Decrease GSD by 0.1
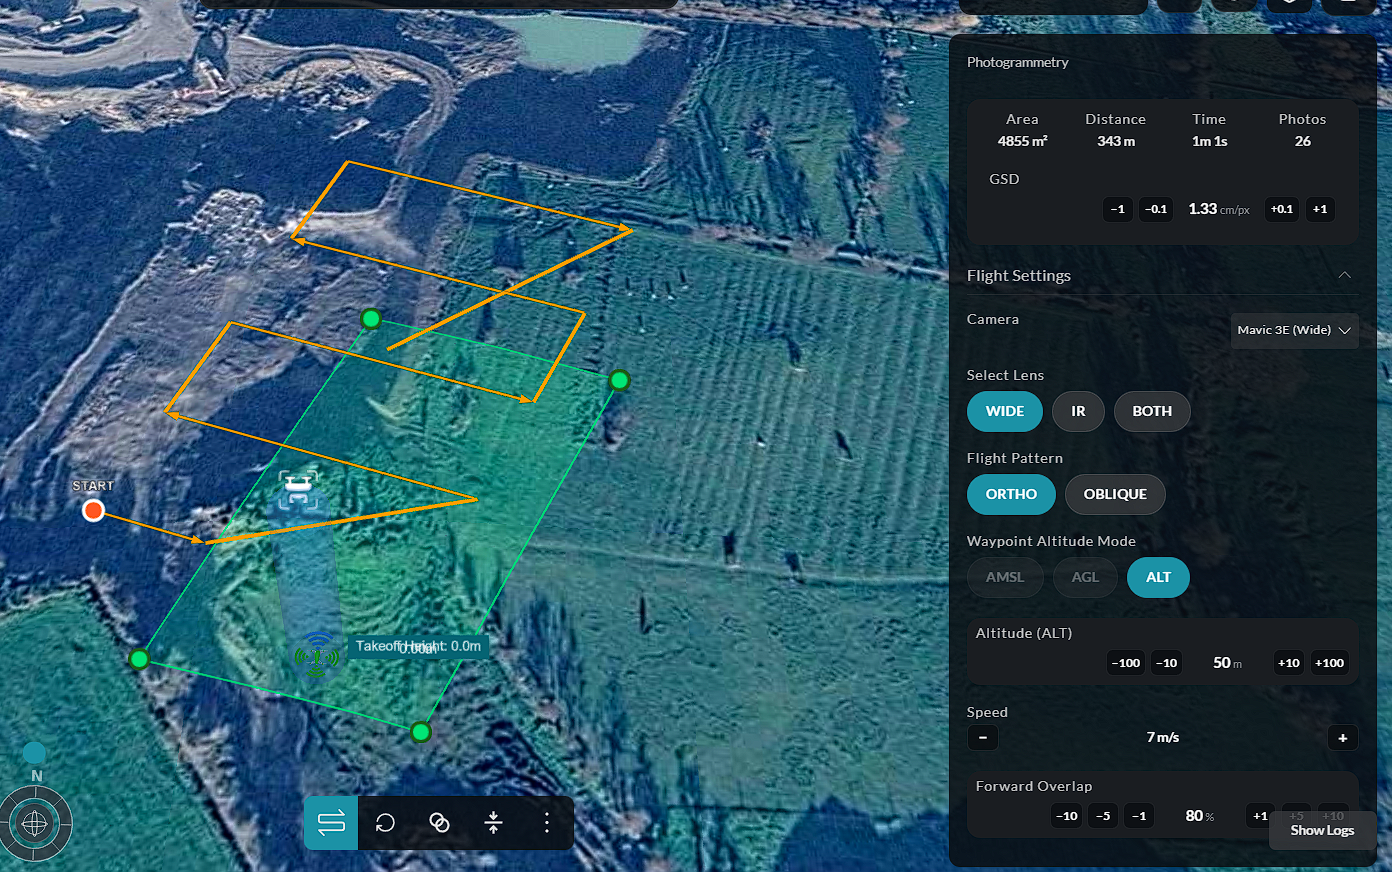 [x=1156, y=209]
